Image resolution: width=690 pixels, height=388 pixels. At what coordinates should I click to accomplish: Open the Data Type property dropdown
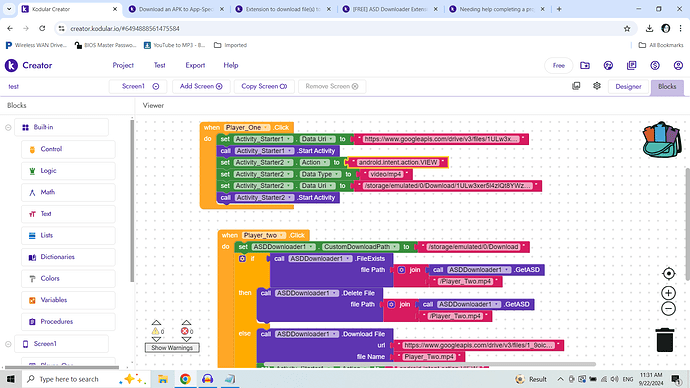[x=337, y=174]
